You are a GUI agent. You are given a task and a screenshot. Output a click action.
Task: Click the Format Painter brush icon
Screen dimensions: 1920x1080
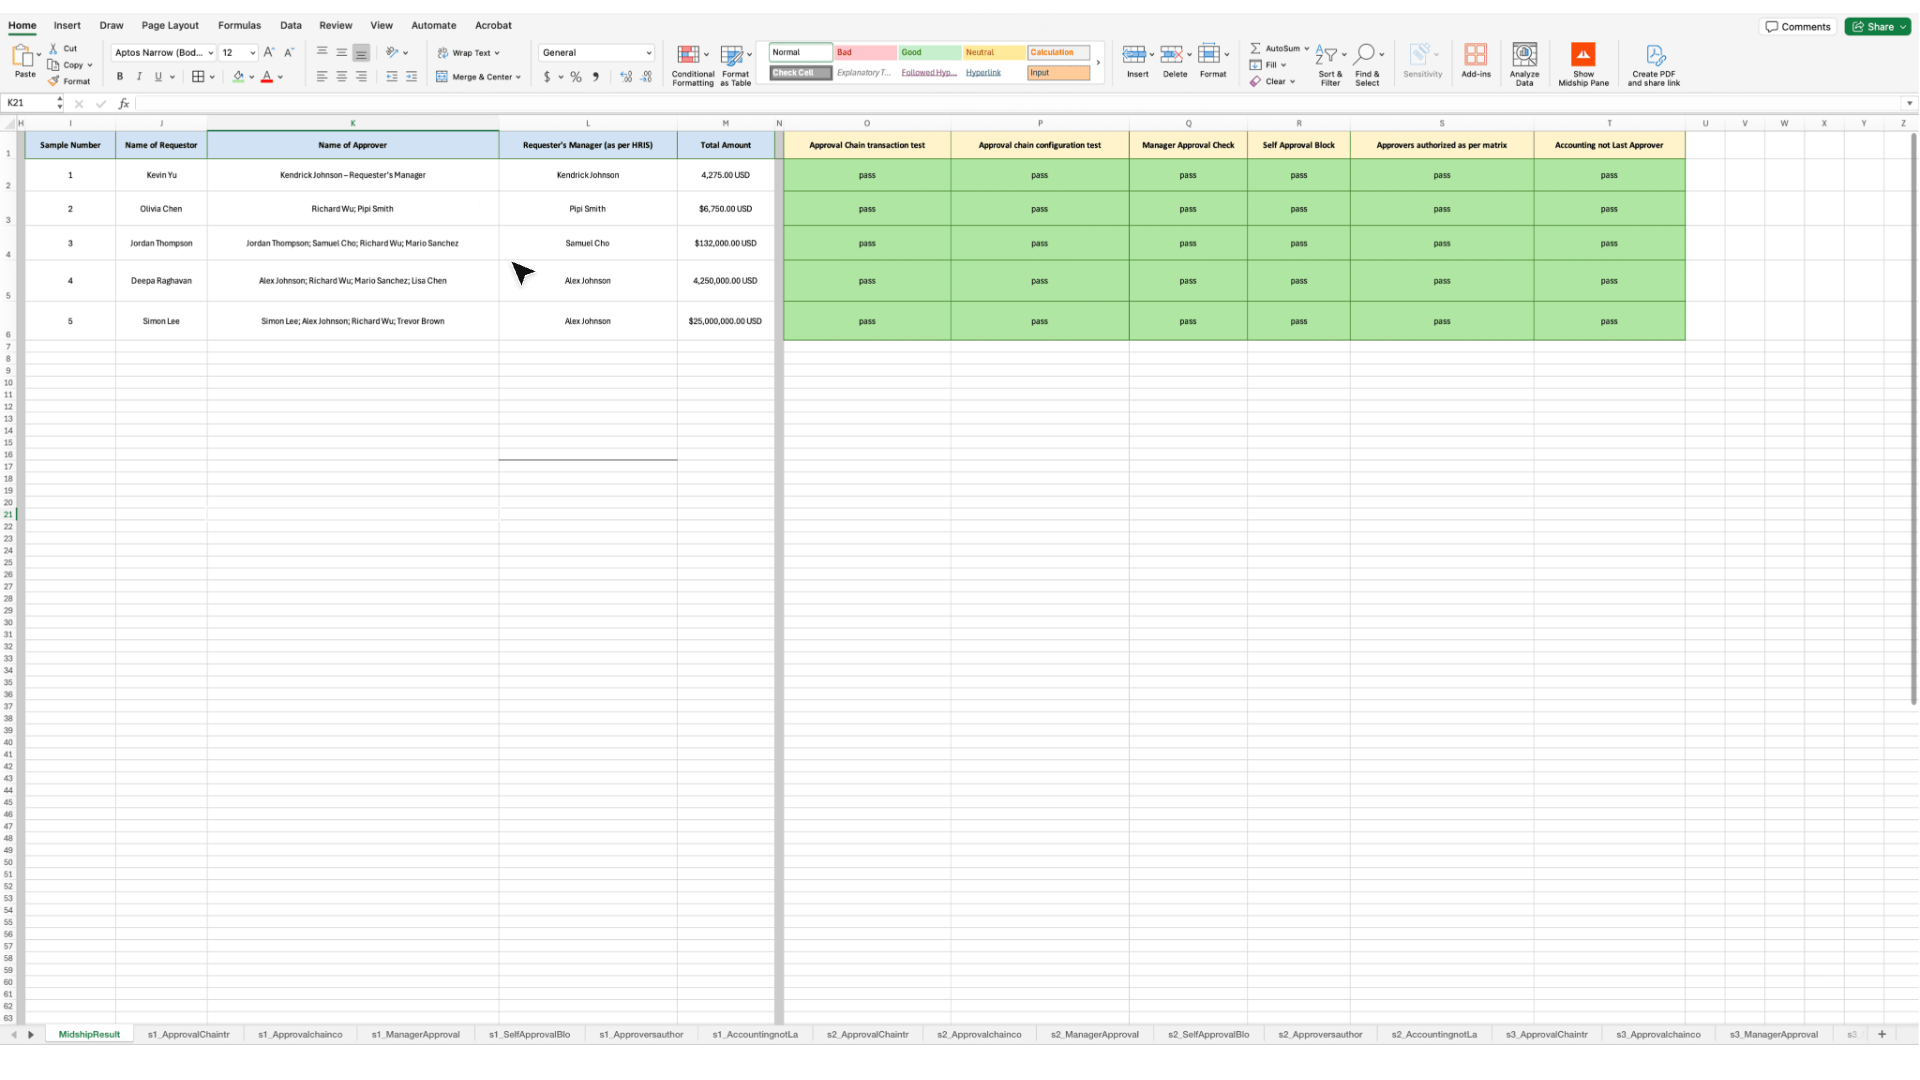(x=55, y=81)
